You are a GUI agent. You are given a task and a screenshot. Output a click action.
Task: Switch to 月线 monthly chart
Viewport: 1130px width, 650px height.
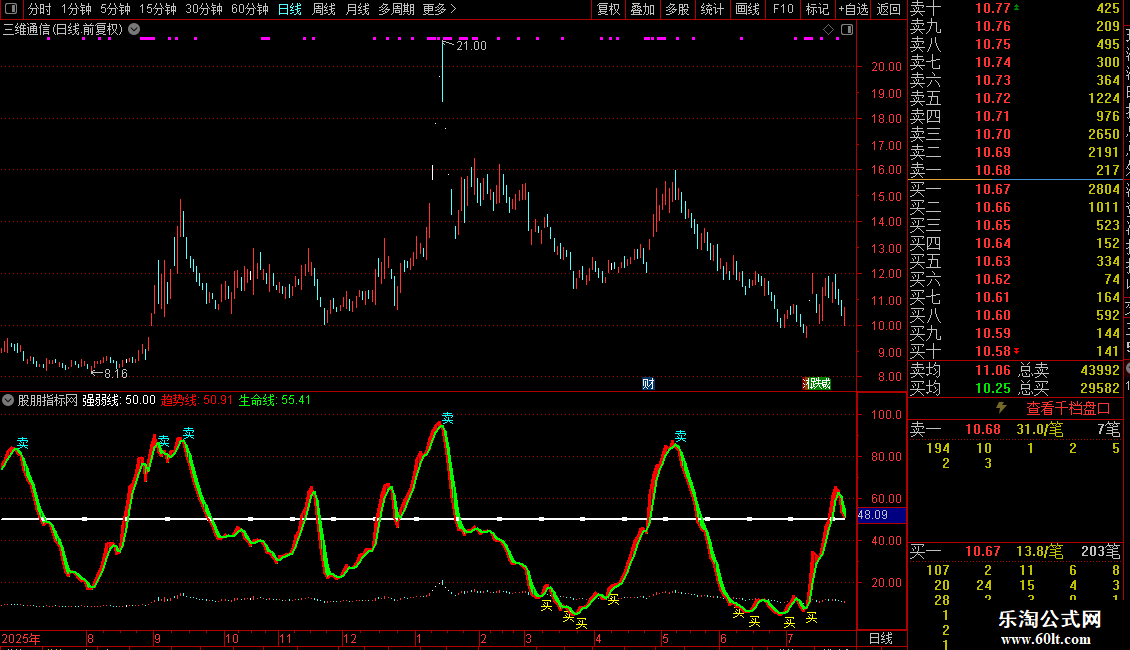357,9
